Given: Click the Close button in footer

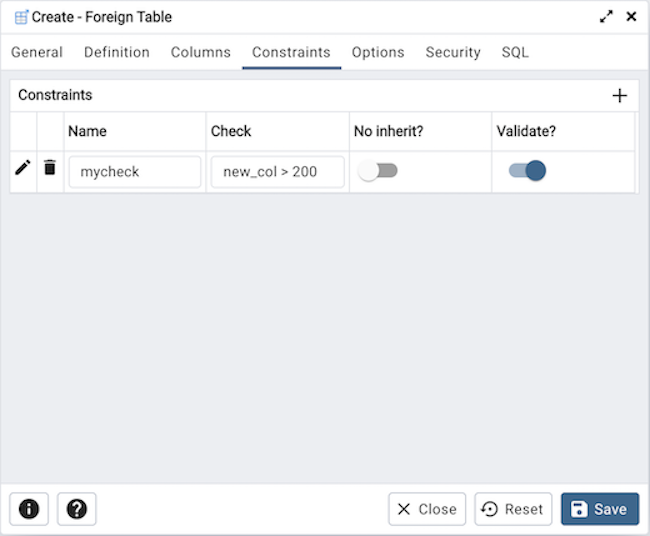Looking at the screenshot, I should [427, 509].
